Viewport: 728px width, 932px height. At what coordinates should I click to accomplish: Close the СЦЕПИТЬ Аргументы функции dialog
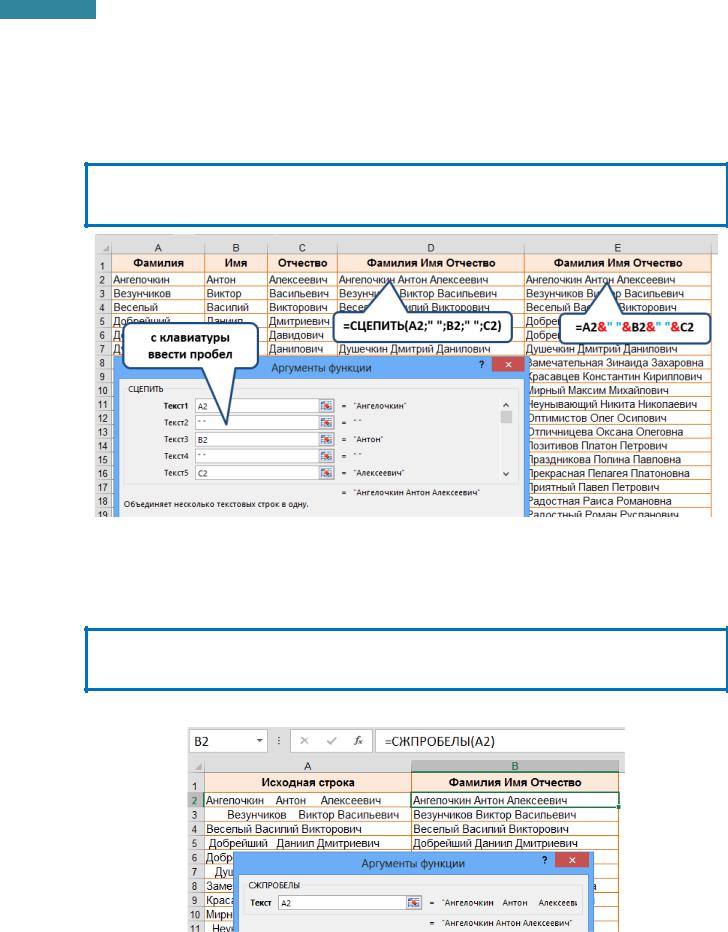[508, 364]
